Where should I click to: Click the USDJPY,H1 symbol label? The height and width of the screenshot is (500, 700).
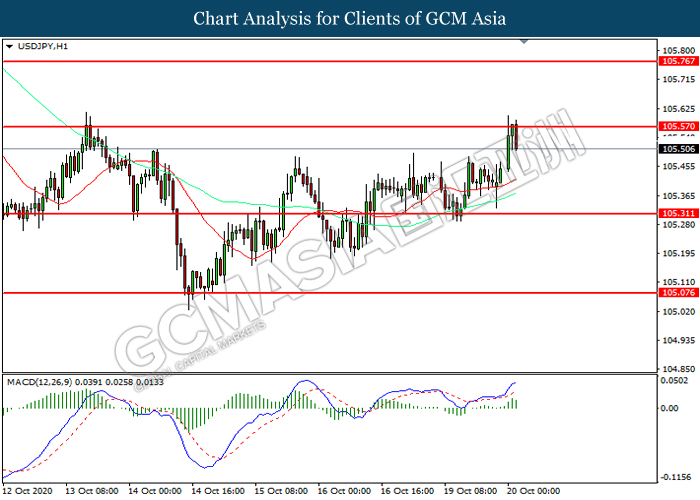(42, 46)
